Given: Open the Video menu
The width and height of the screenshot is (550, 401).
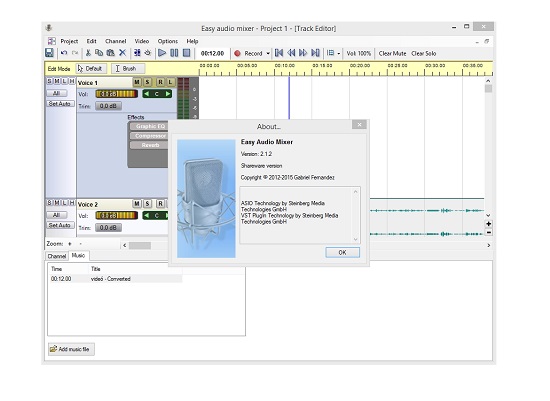Looking at the screenshot, I should pyautogui.click(x=142, y=41).
